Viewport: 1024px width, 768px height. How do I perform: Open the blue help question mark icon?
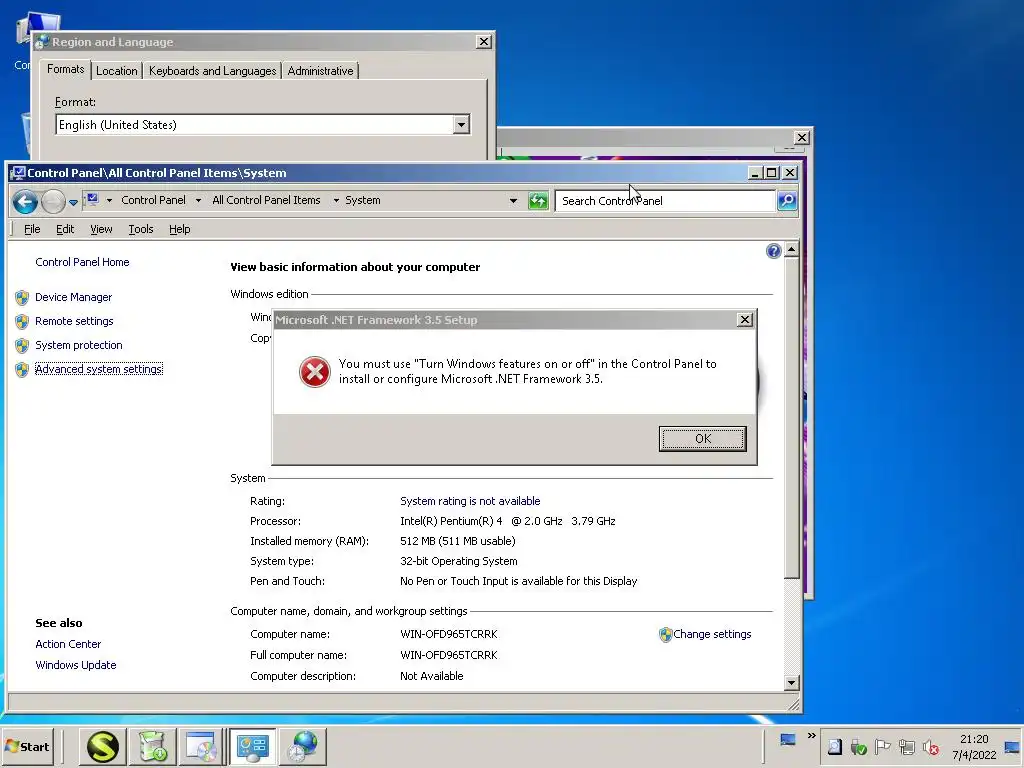pyautogui.click(x=773, y=251)
